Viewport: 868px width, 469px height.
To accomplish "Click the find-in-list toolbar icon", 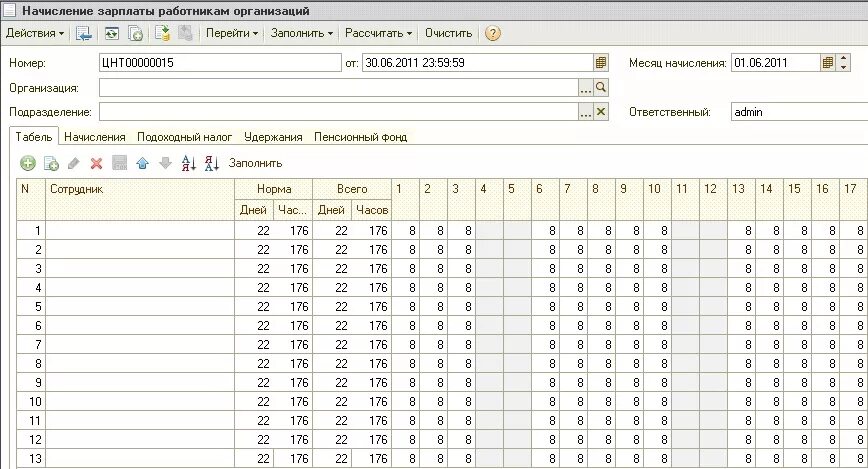I will [x=84, y=34].
